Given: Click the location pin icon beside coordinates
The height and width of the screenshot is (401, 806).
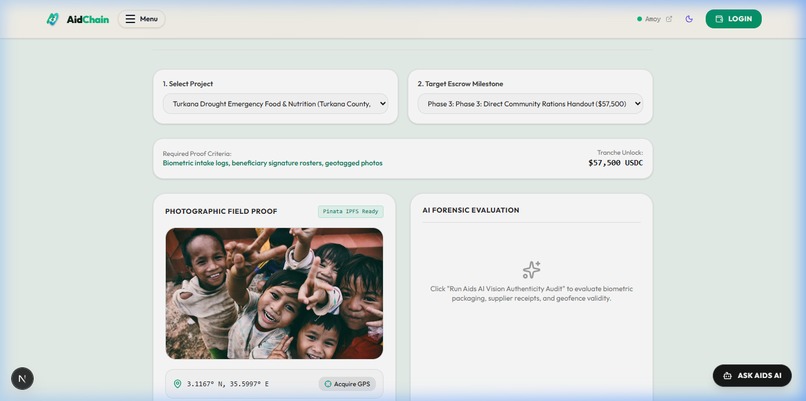Looking at the screenshot, I should coord(177,384).
